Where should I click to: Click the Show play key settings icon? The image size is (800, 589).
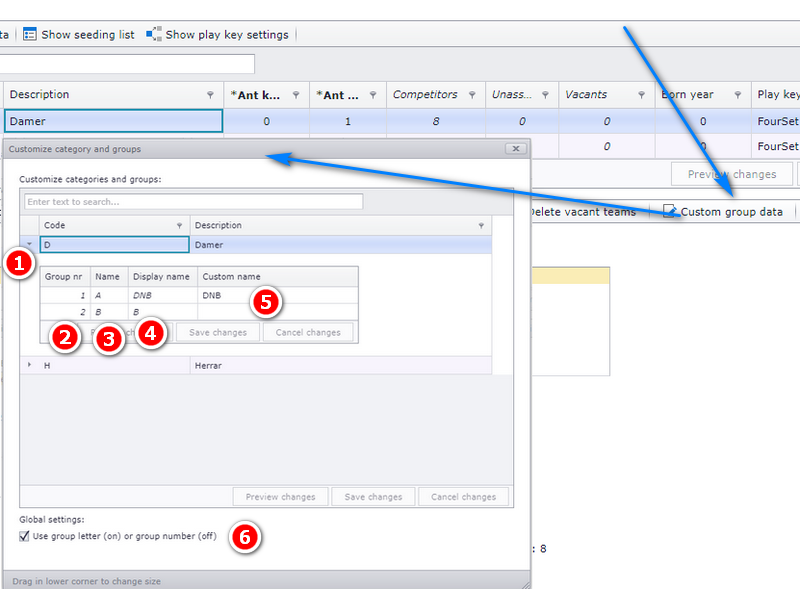[x=154, y=34]
